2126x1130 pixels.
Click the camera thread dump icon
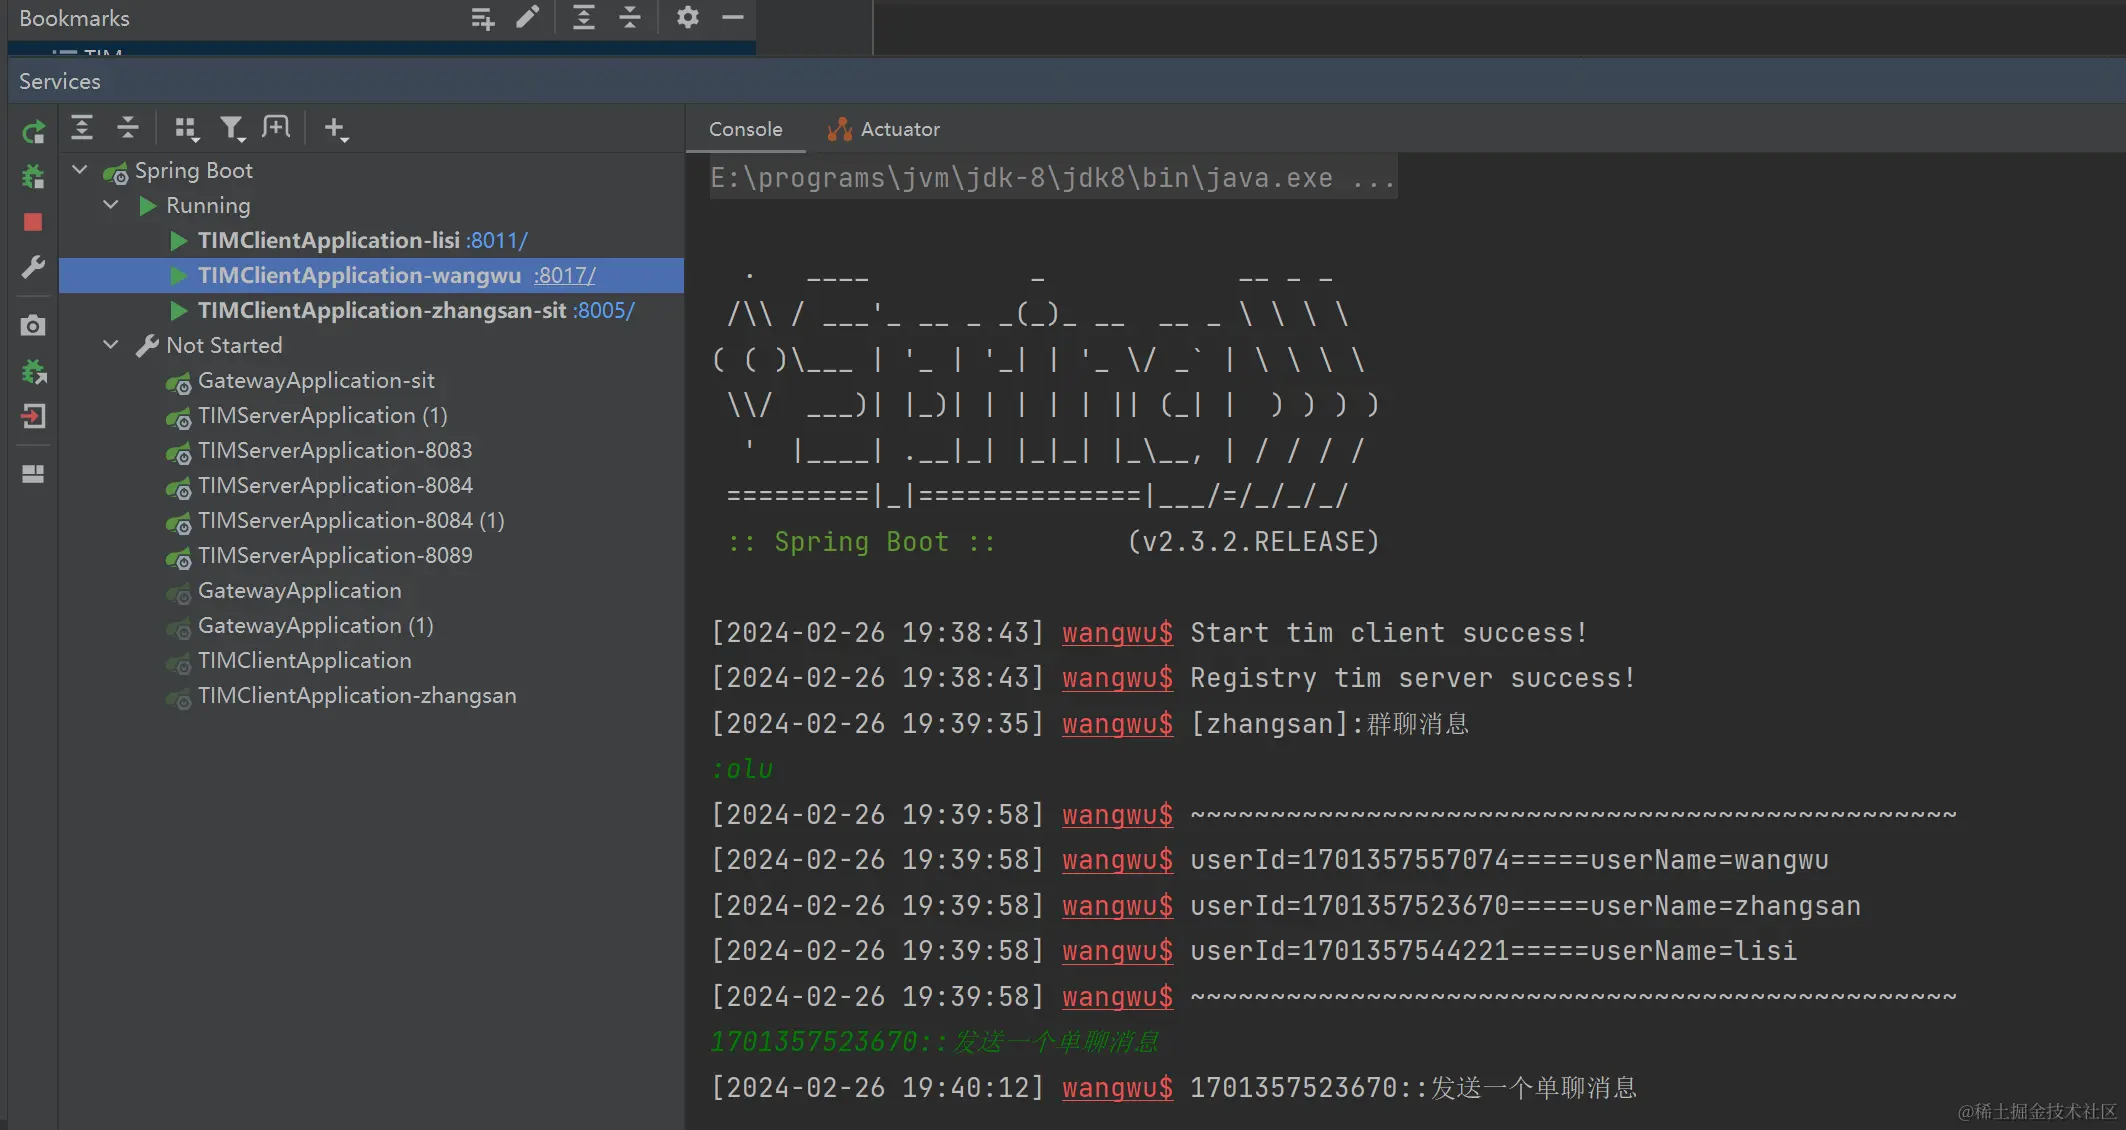click(x=33, y=326)
